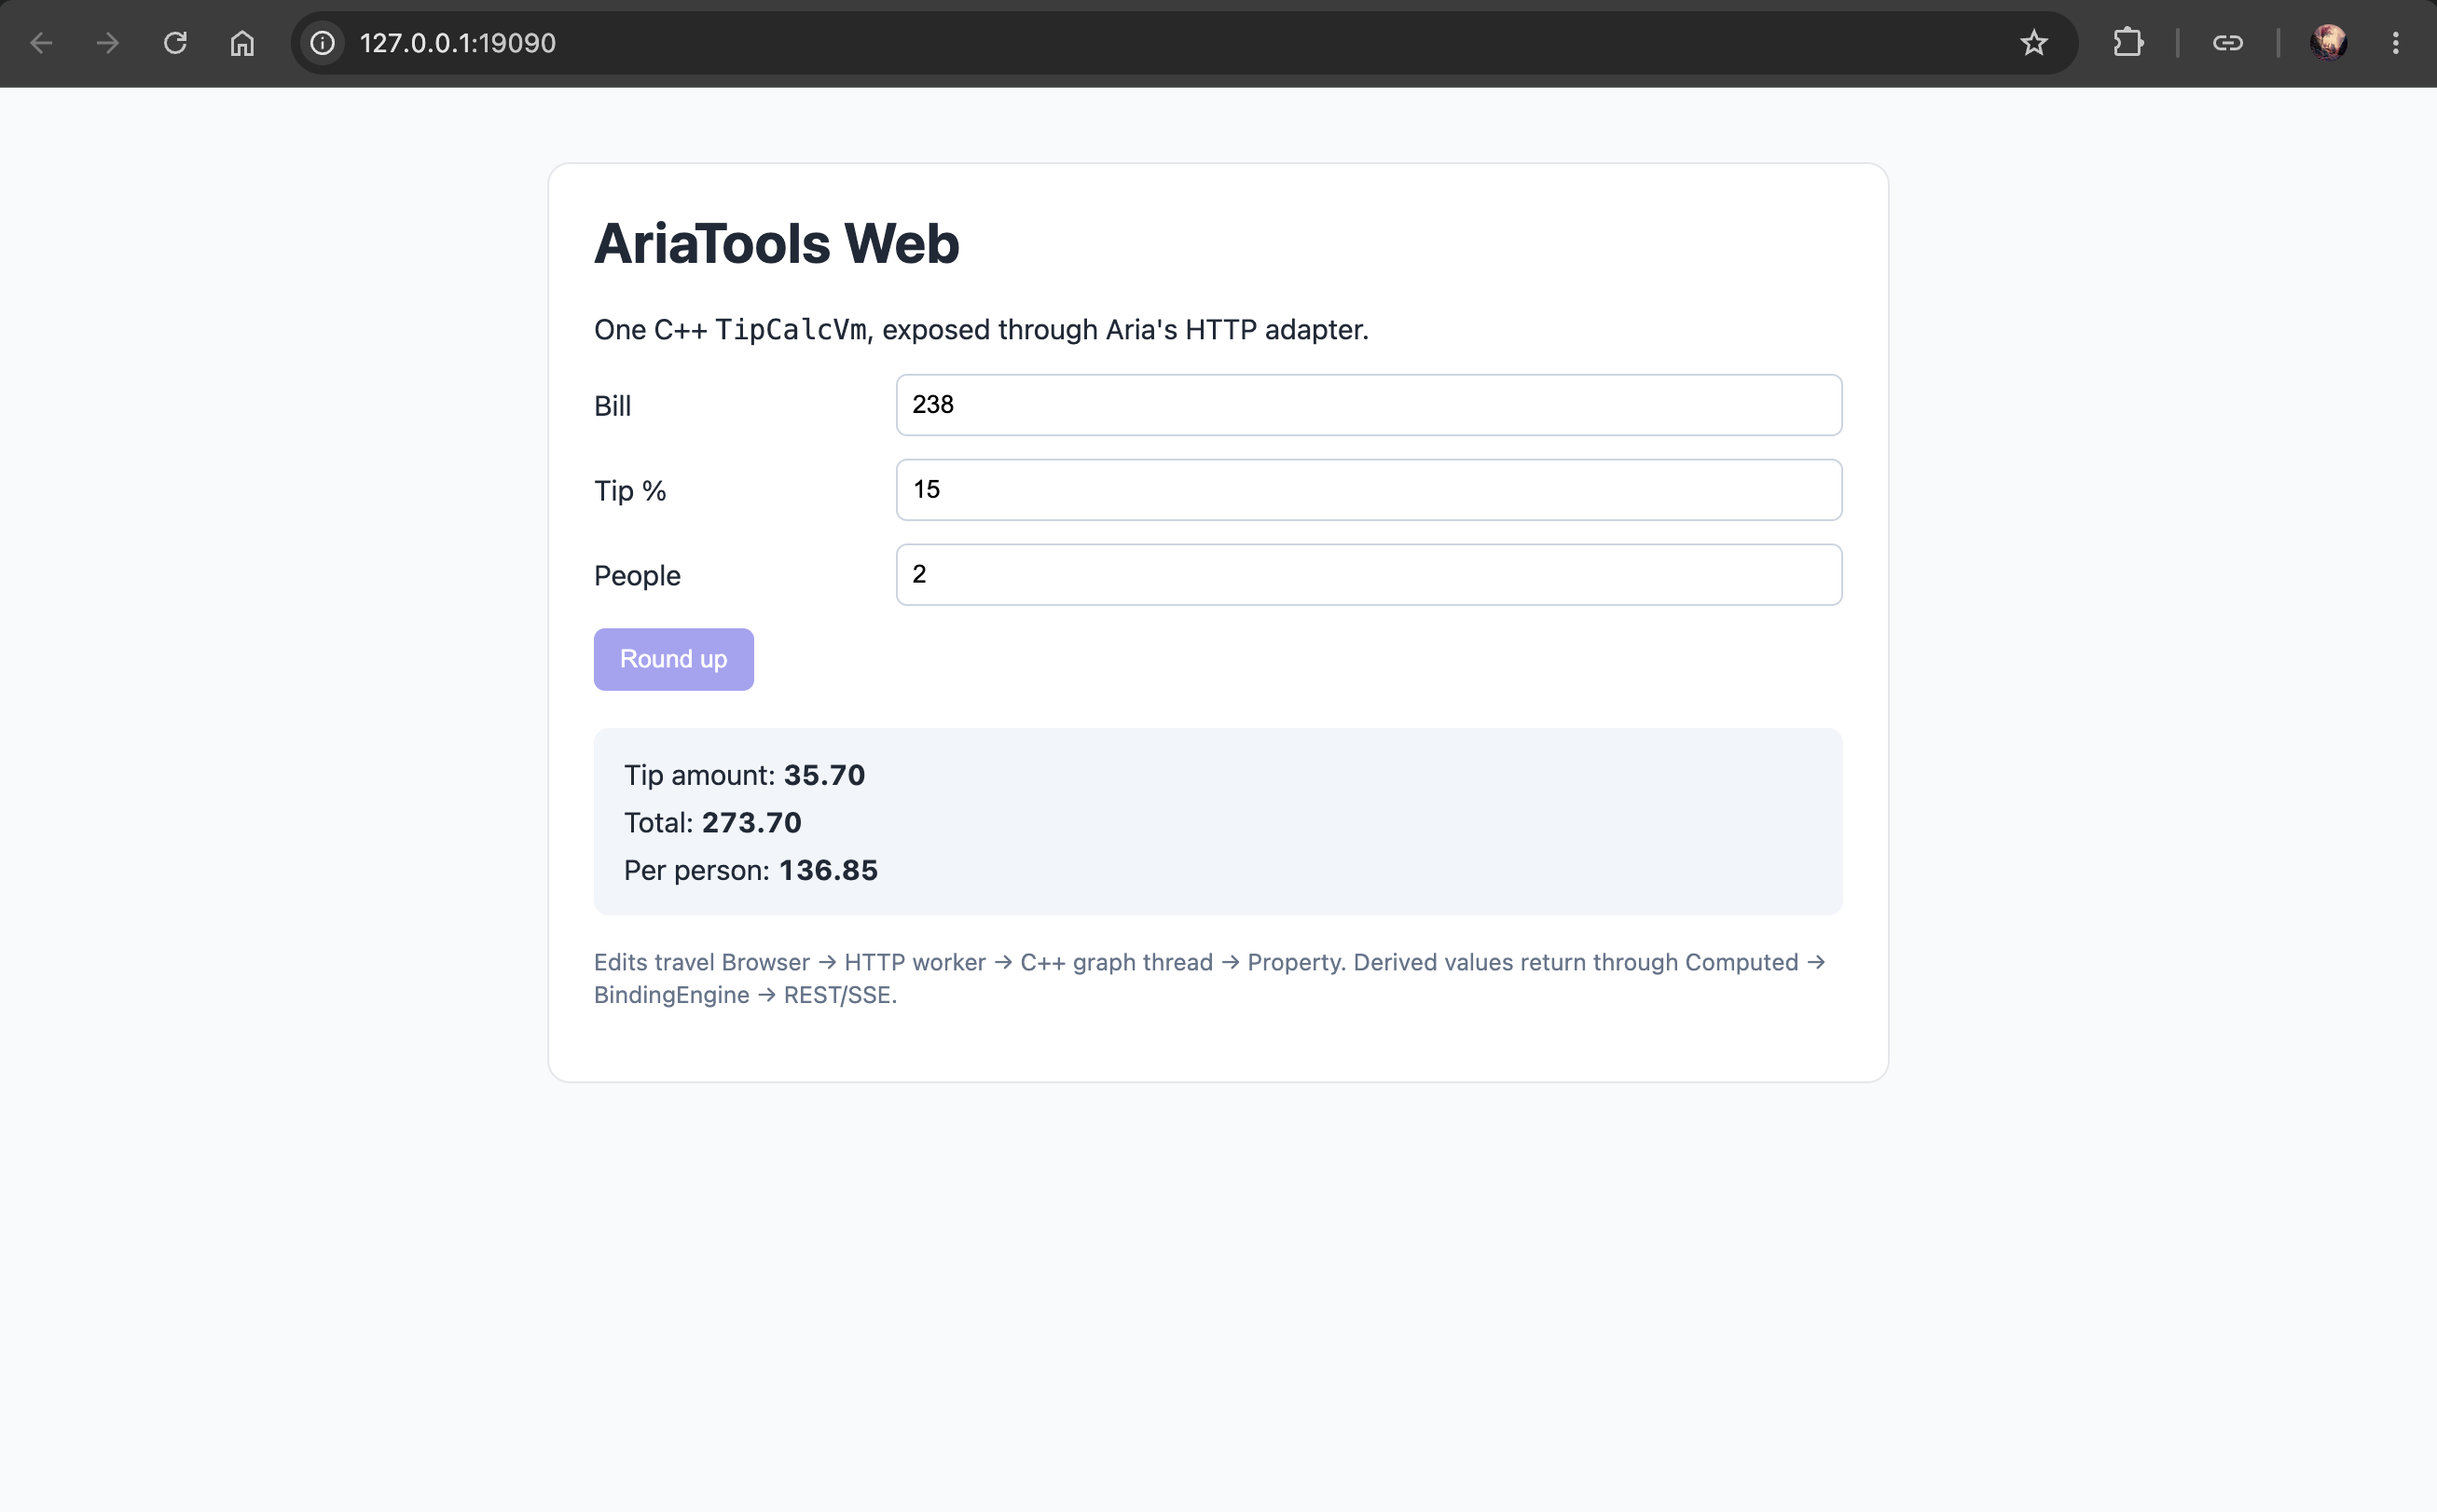Click the Bill label
Viewport: 2437px width, 1512px height.
coord(612,406)
